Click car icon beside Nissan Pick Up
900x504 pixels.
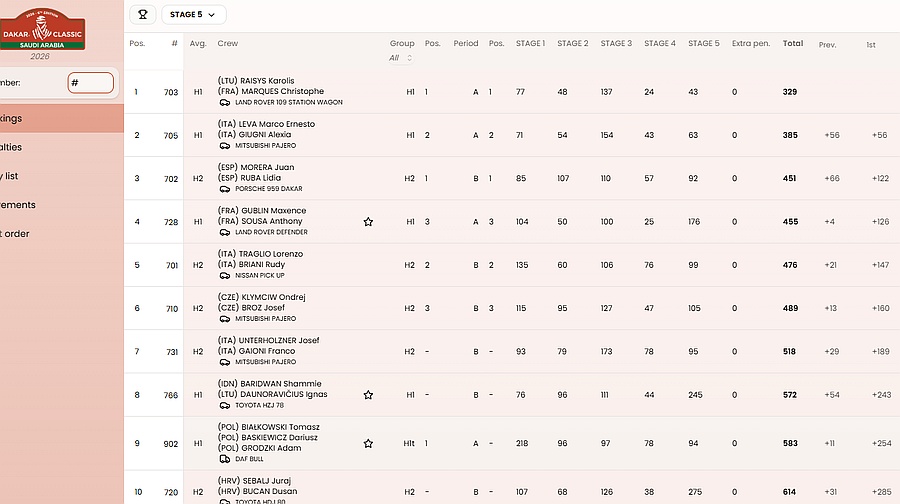pyautogui.click(x=224, y=275)
